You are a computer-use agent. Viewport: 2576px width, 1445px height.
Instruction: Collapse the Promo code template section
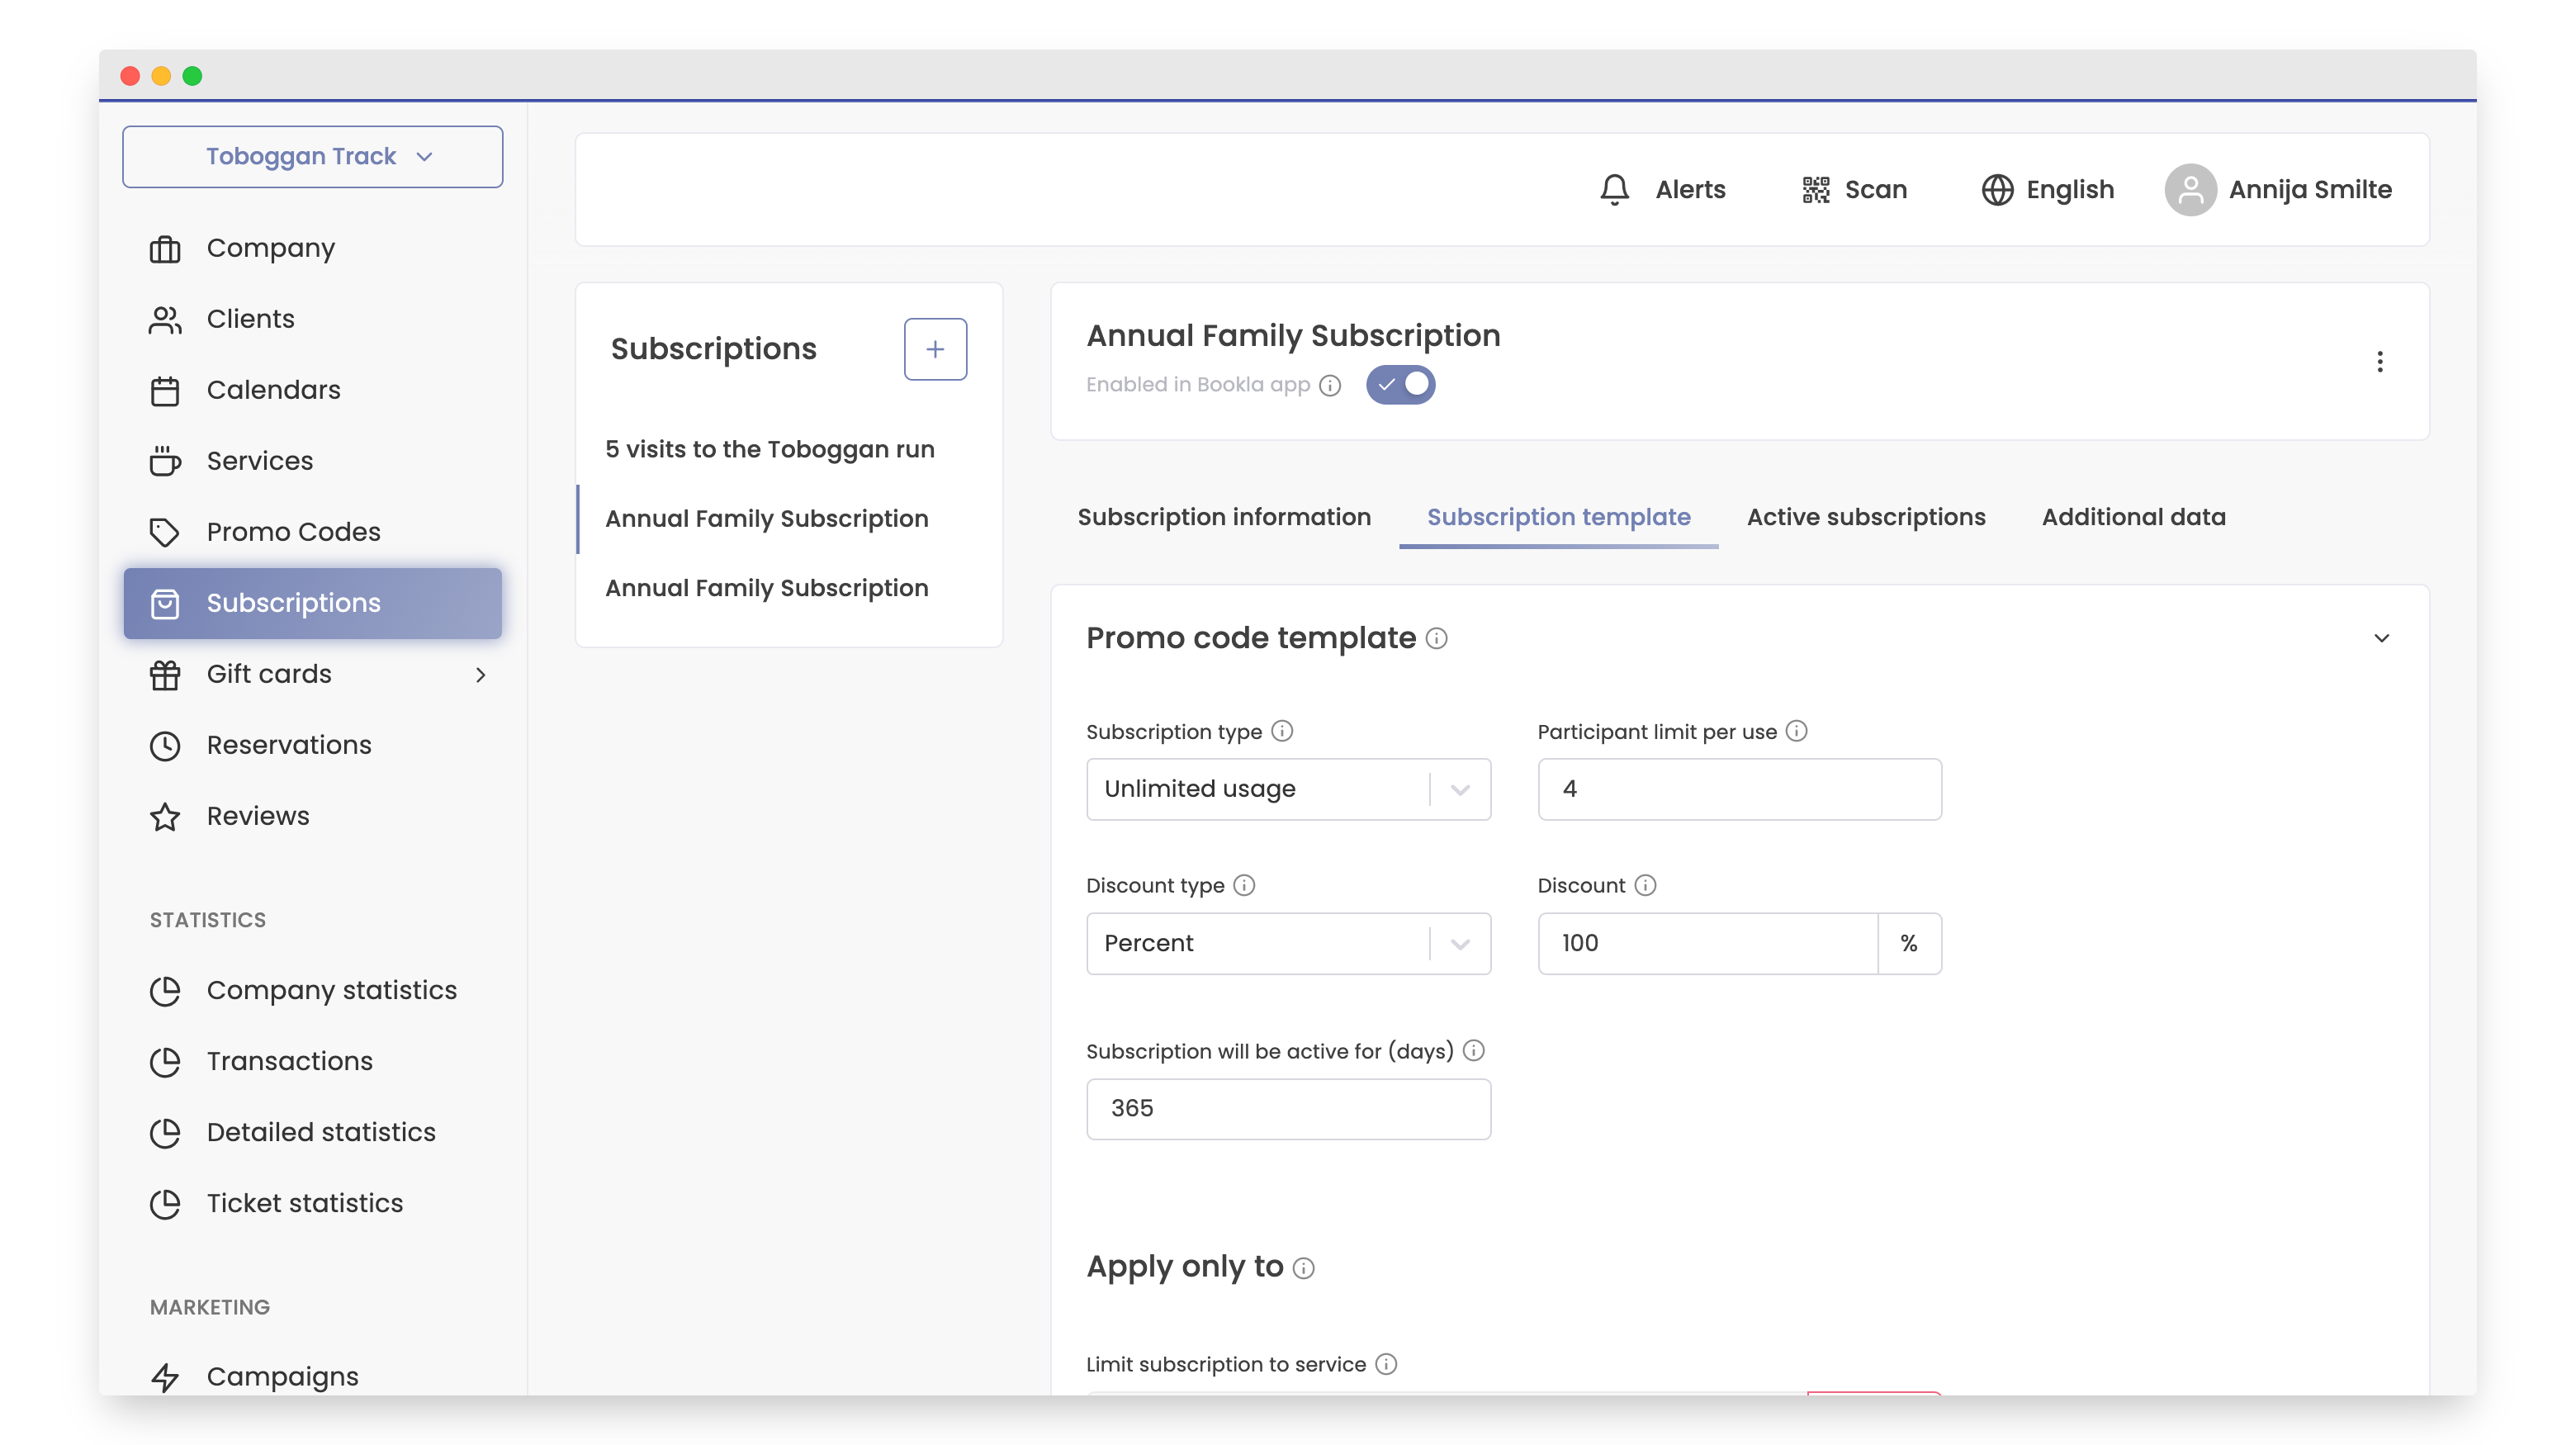tap(2381, 638)
